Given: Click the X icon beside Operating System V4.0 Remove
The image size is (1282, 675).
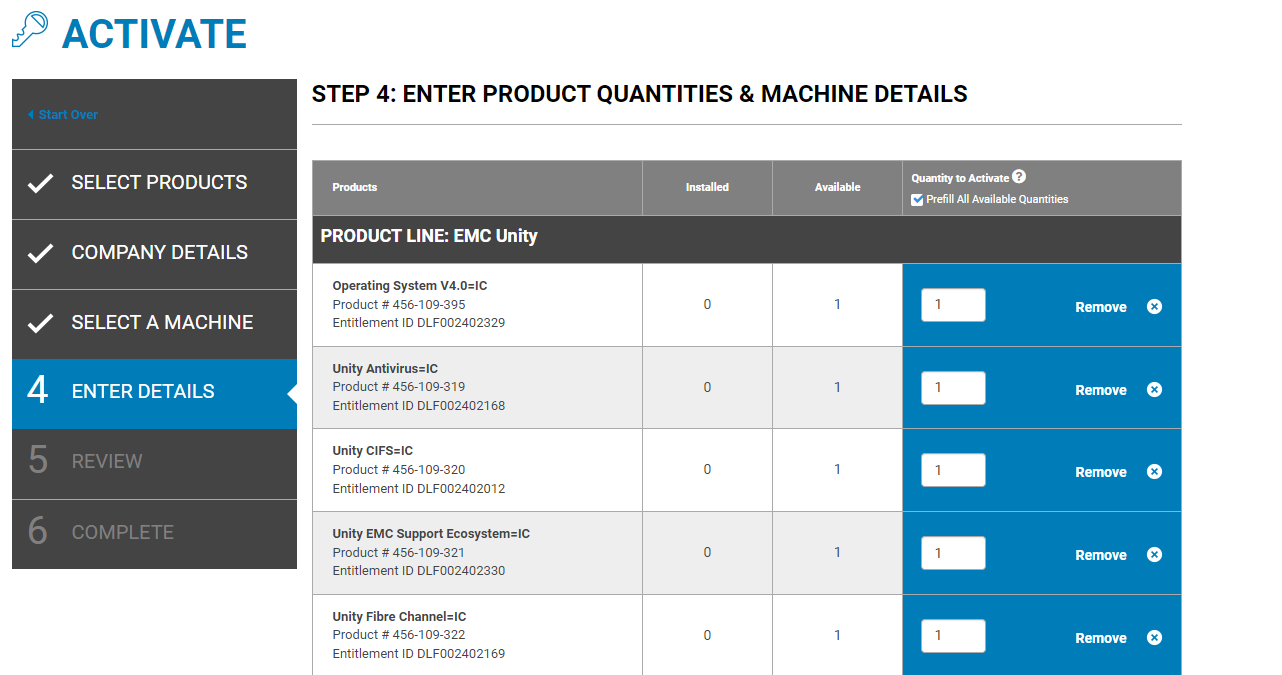Looking at the screenshot, I should pyautogui.click(x=1154, y=307).
